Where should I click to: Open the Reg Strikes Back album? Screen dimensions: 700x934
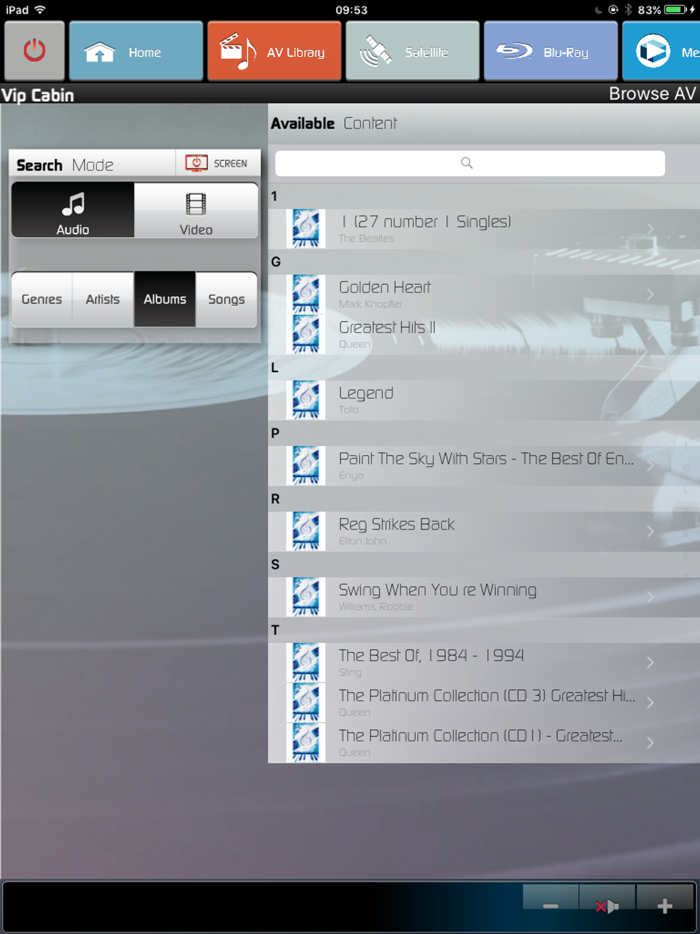click(484, 531)
